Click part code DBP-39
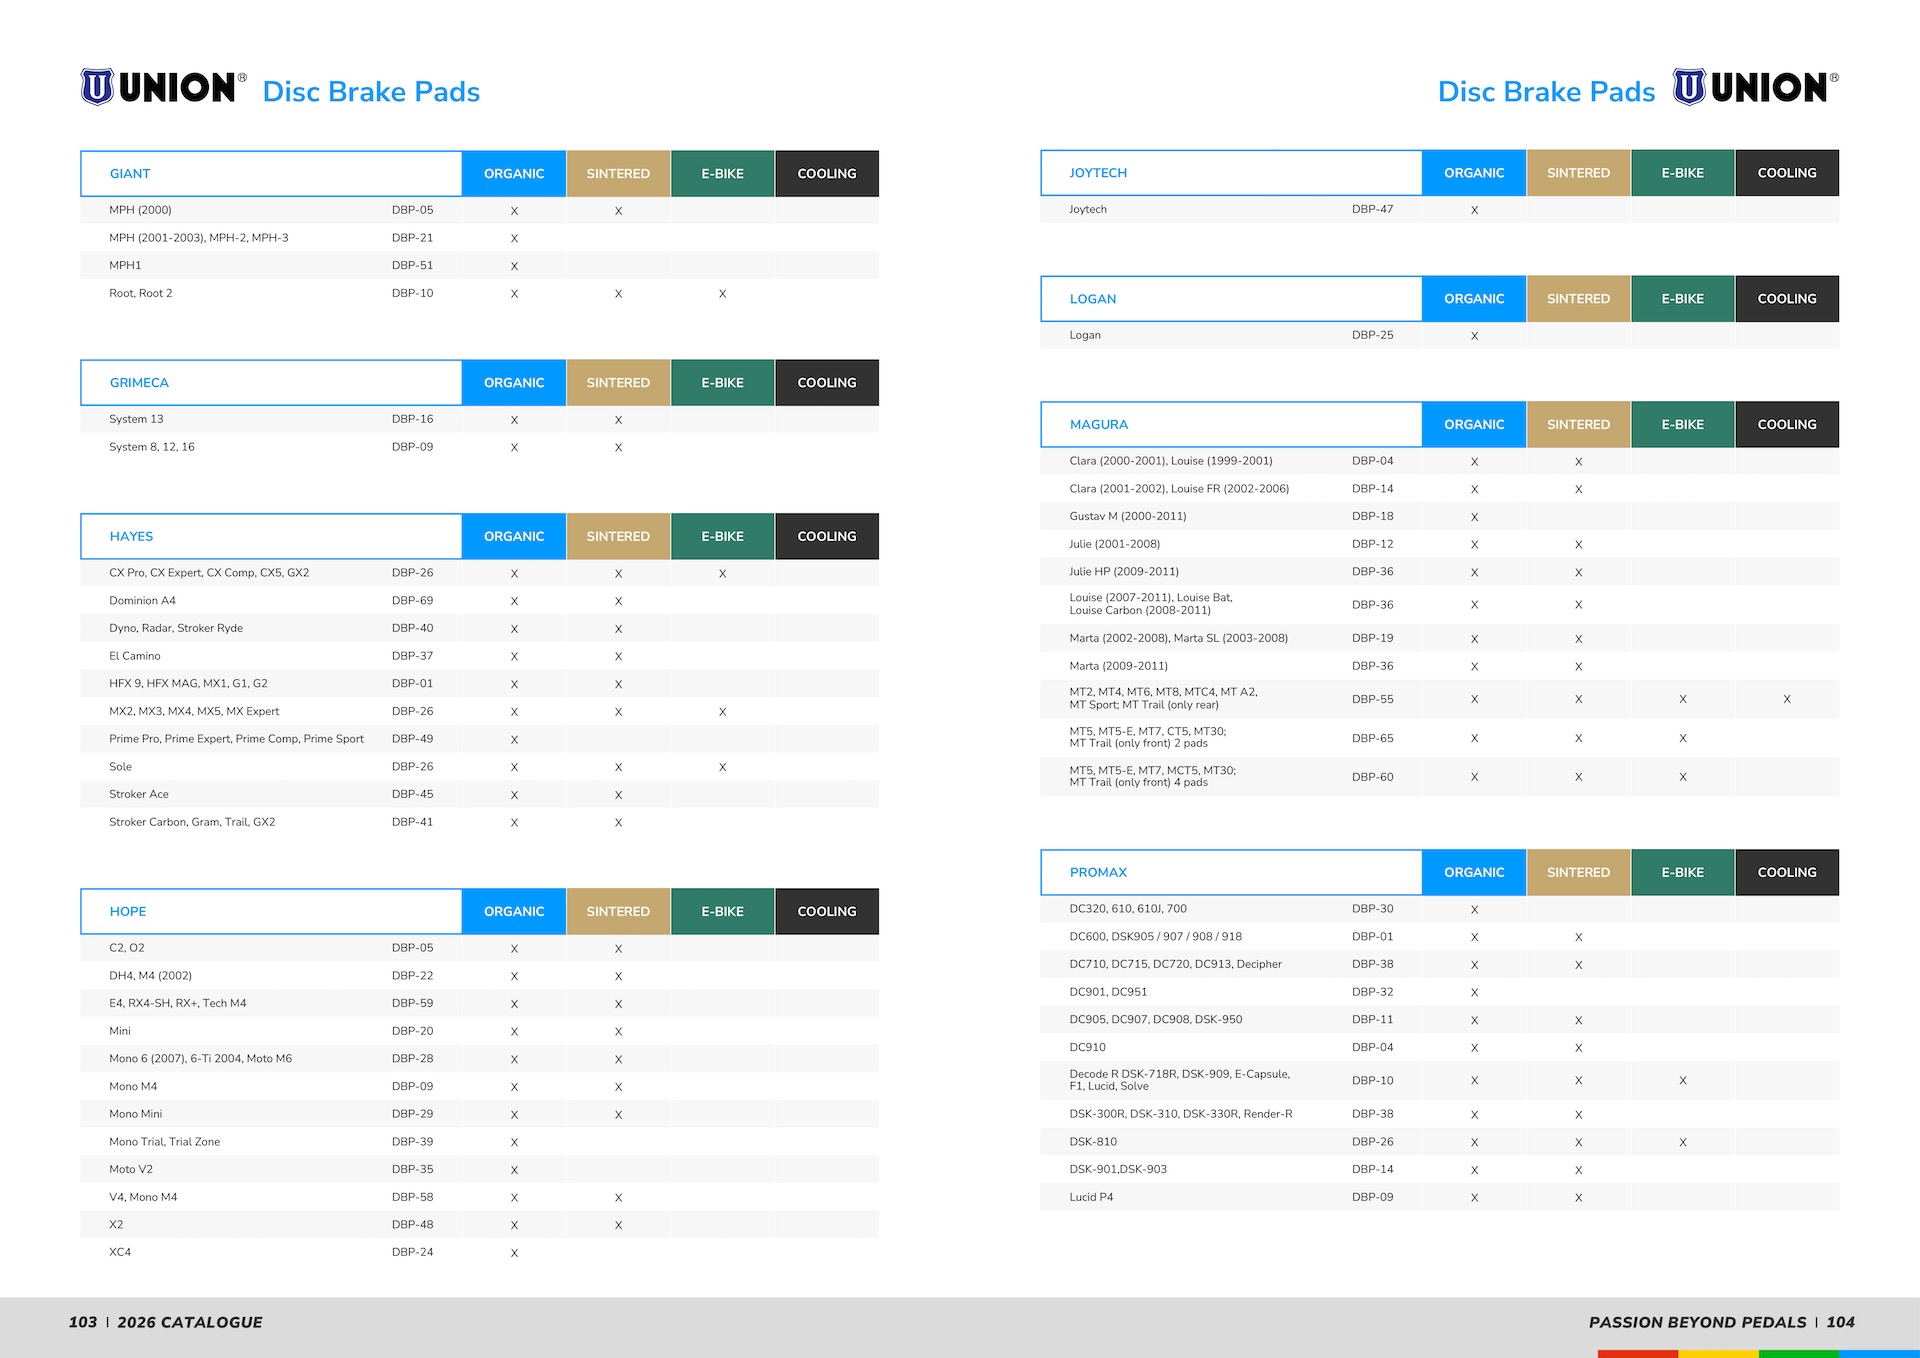Image resolution: width=1920 pixels, height=1358 pixels. pyautogui.click(x=412, y=1142)
